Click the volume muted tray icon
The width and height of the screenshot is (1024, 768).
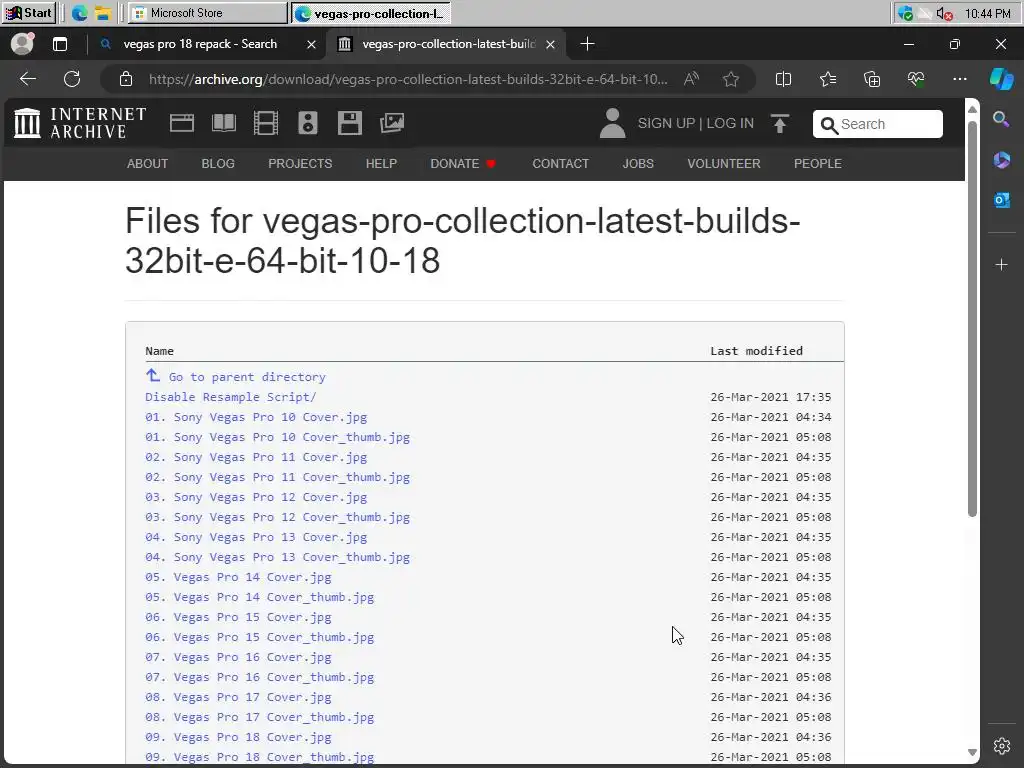944,13
